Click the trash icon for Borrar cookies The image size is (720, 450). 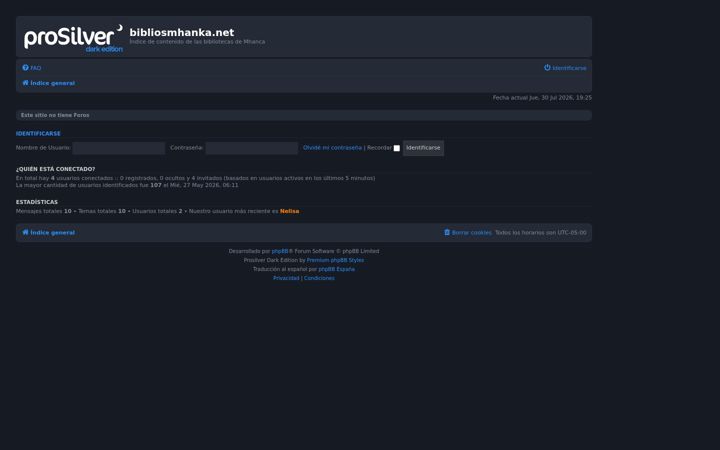click(447, 232)
